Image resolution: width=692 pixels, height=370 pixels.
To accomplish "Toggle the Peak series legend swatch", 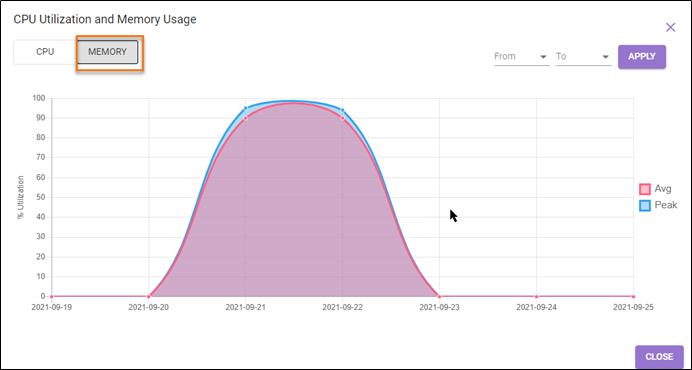I will point(645,205).
